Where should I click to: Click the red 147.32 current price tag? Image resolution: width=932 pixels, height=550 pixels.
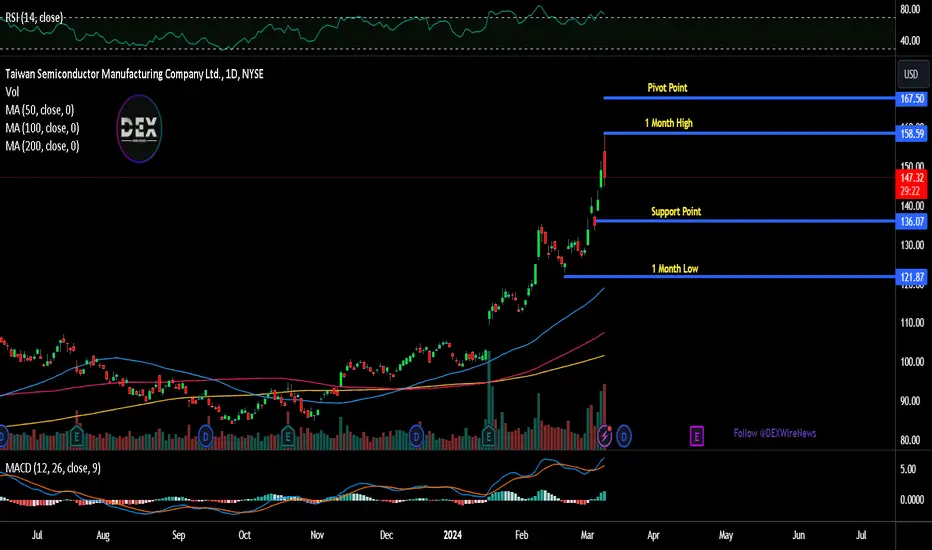pyautogui.click(x=911, y=177)
